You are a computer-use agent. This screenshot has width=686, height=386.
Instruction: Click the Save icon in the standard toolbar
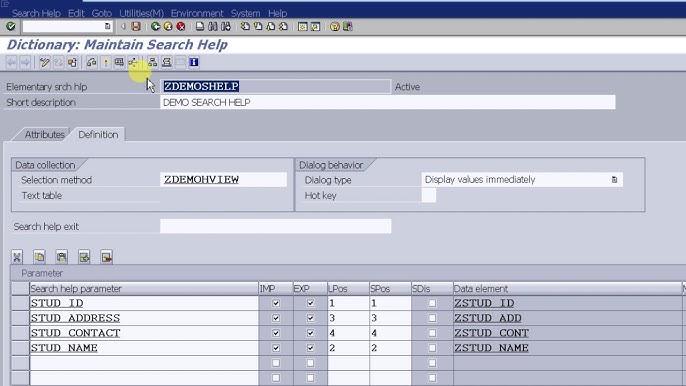136,27
